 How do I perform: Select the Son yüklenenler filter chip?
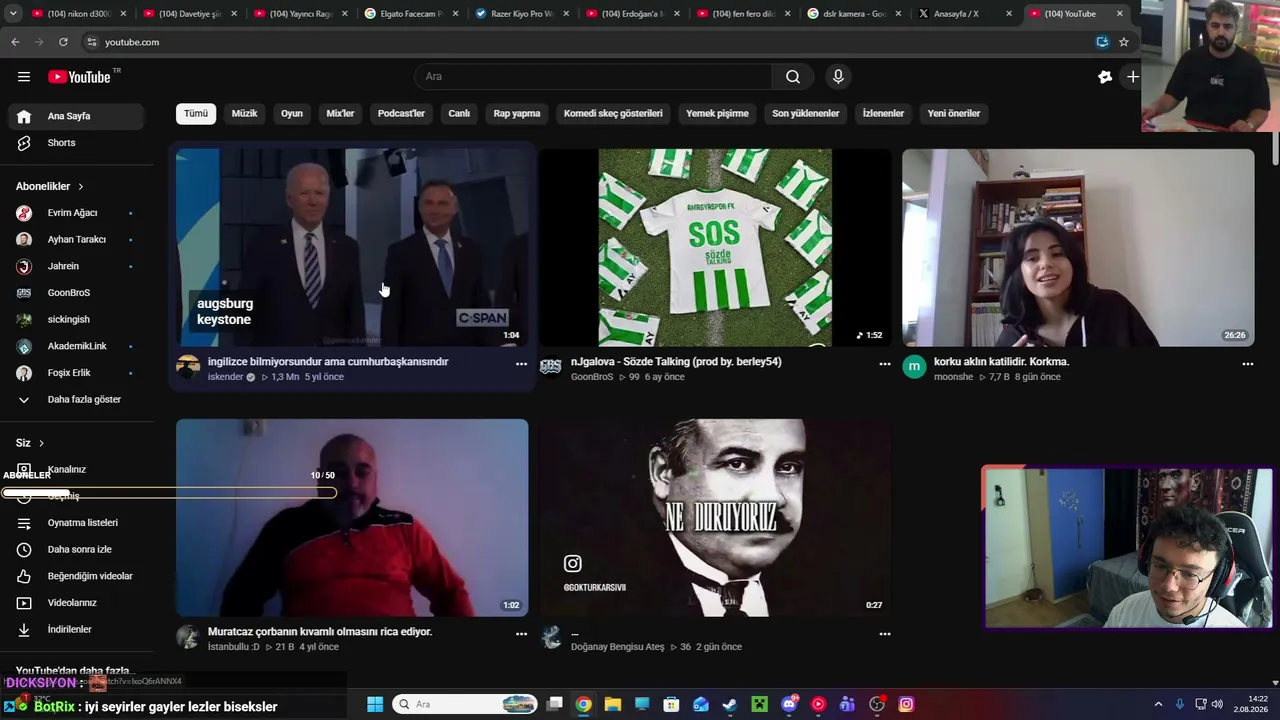(805, 113)
